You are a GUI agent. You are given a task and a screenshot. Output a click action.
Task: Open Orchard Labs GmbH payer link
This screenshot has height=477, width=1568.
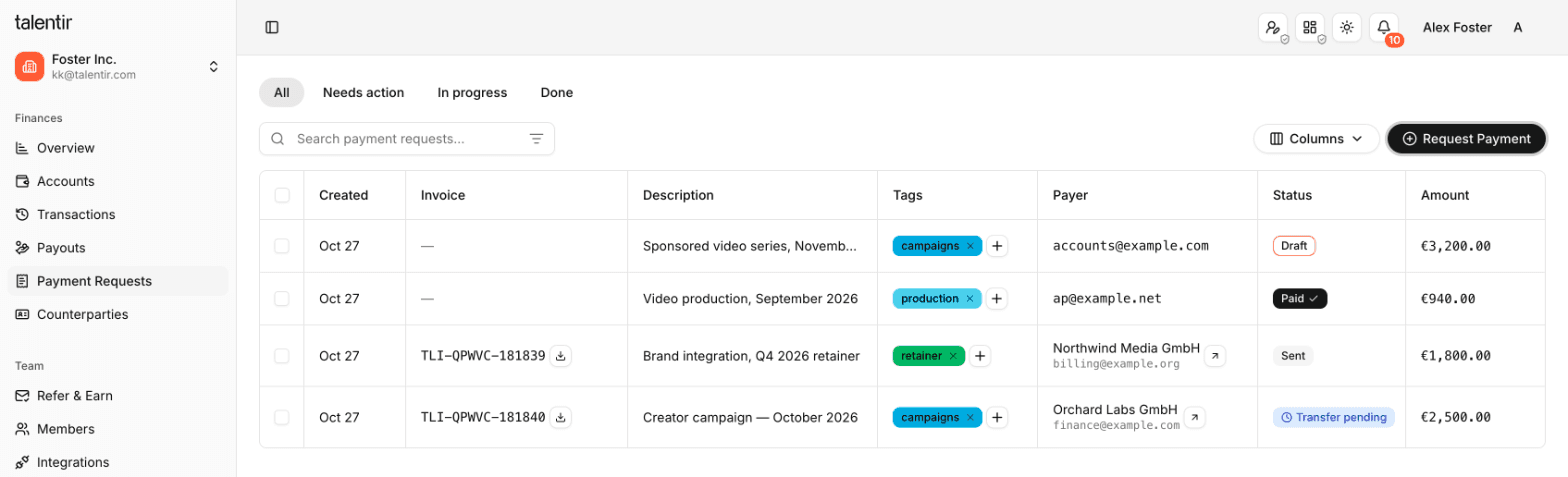(1195, 417)
